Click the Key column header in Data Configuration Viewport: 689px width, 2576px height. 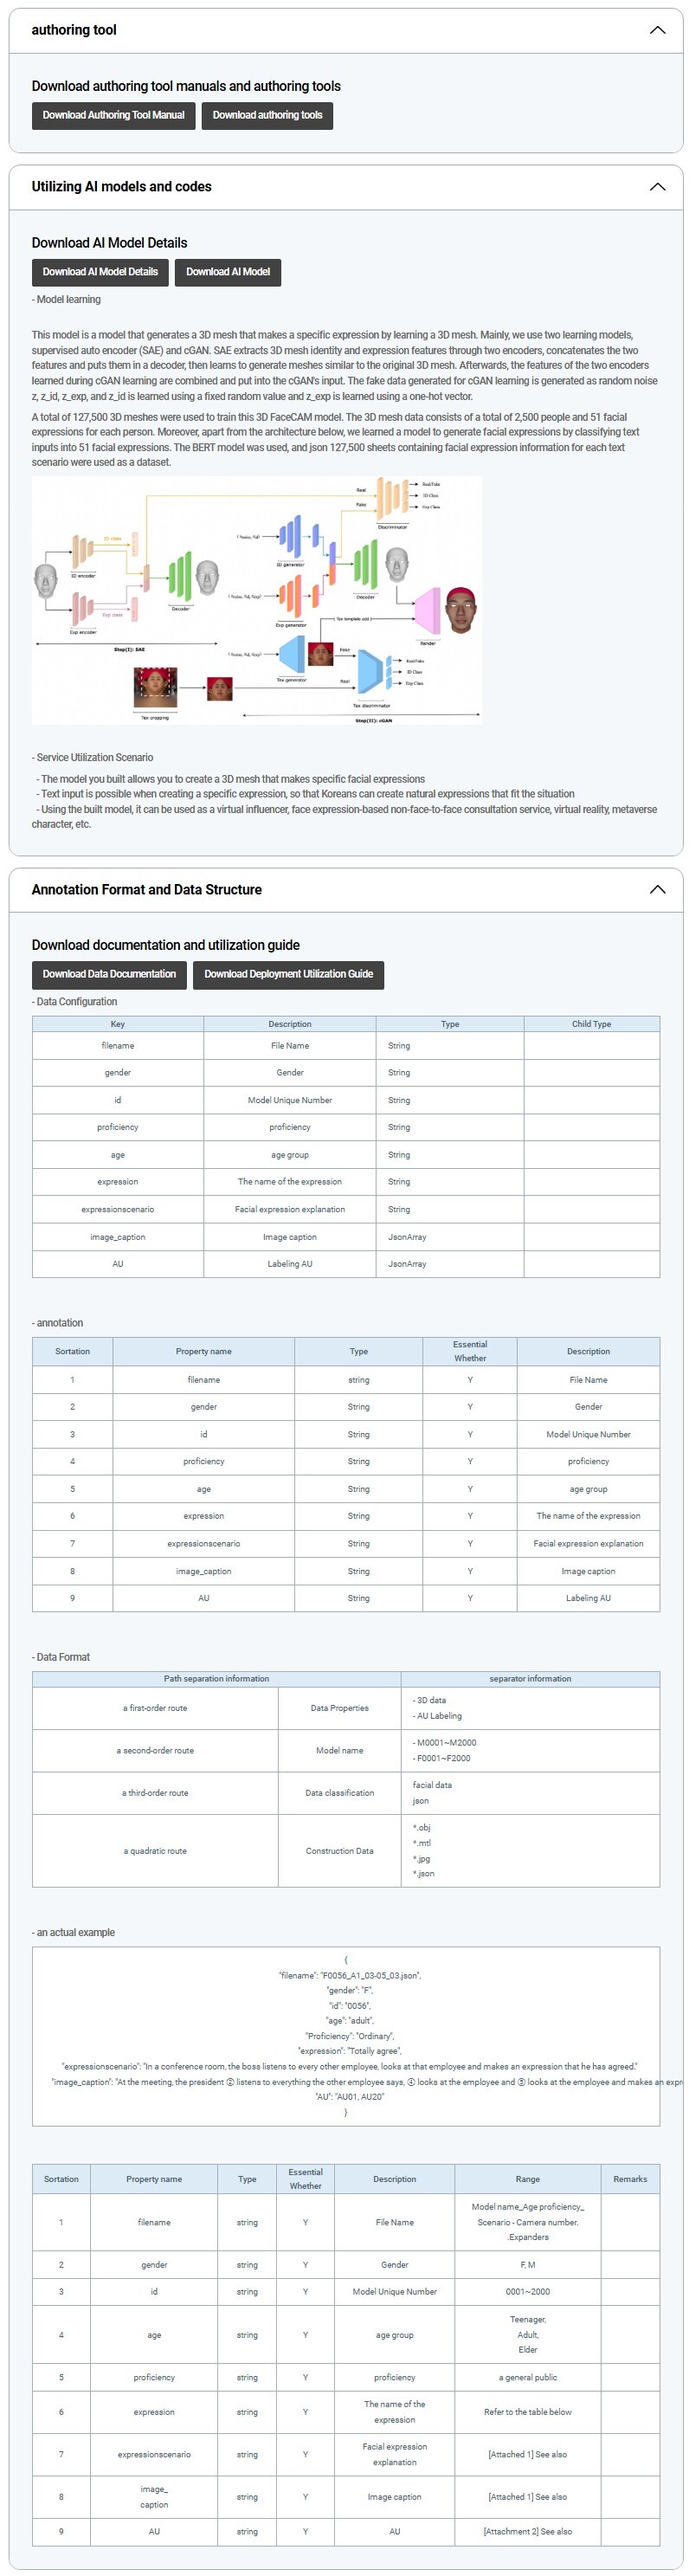point(118,1024)
